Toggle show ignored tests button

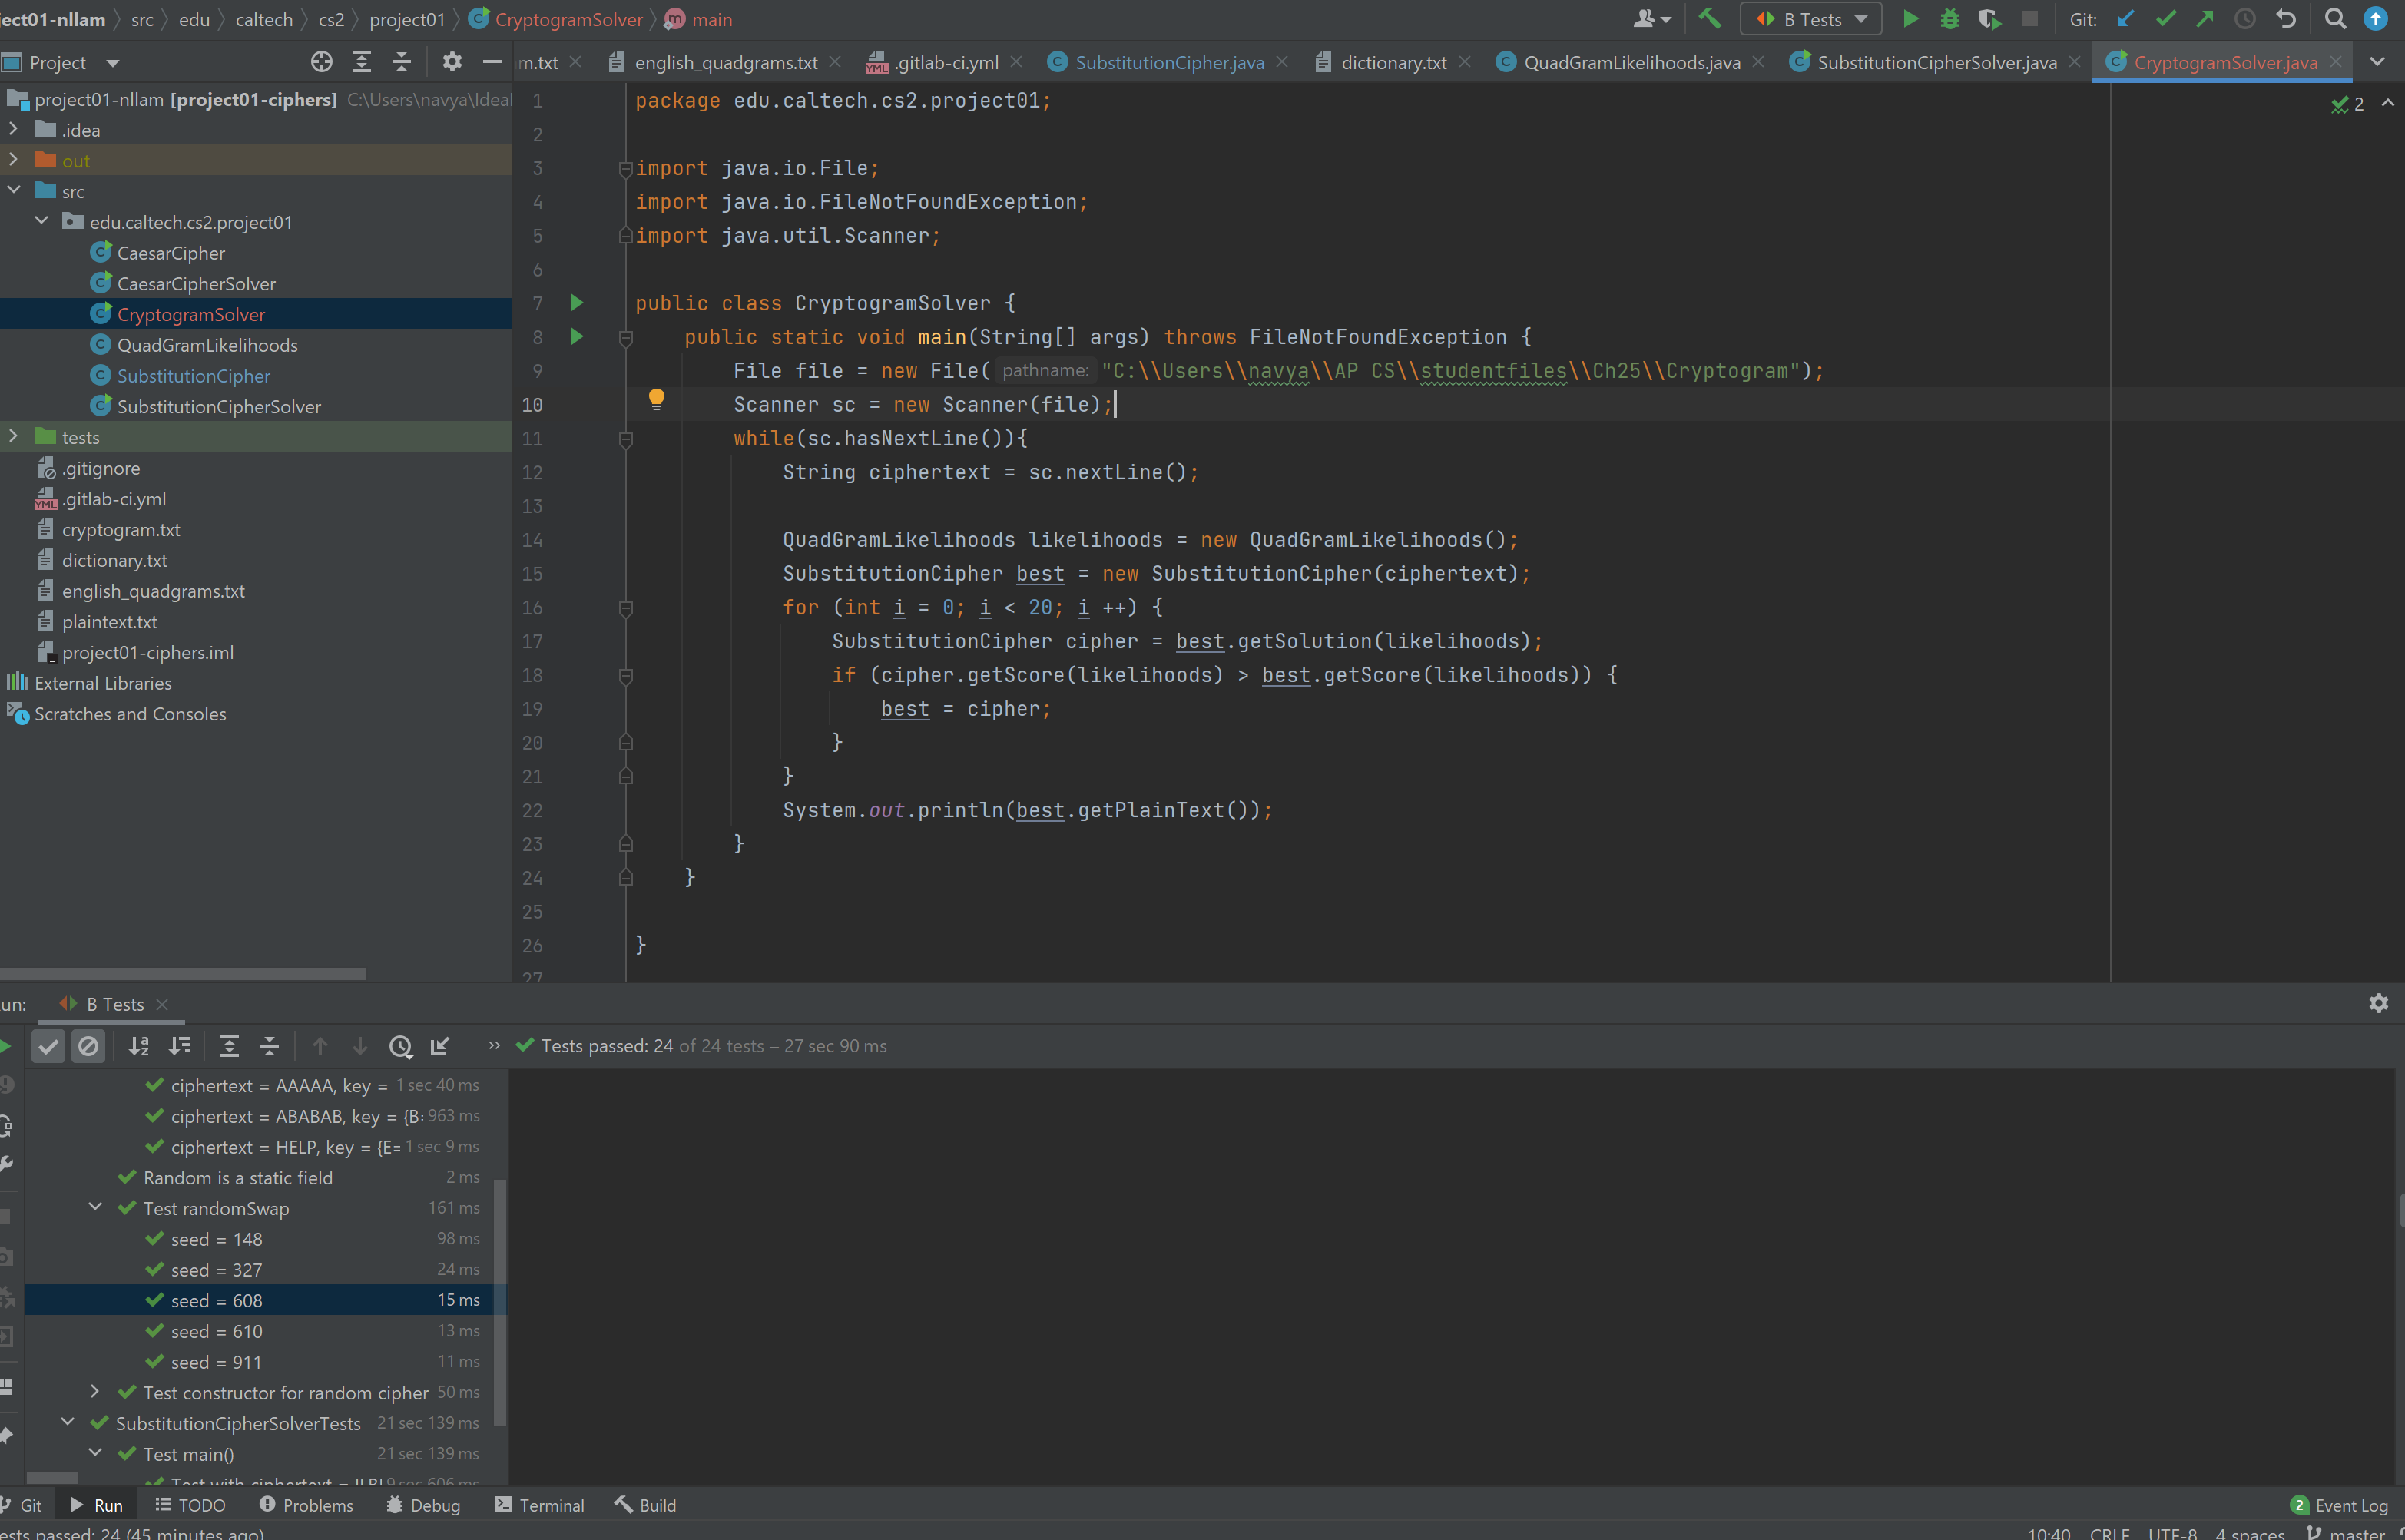coord(89,1046)
